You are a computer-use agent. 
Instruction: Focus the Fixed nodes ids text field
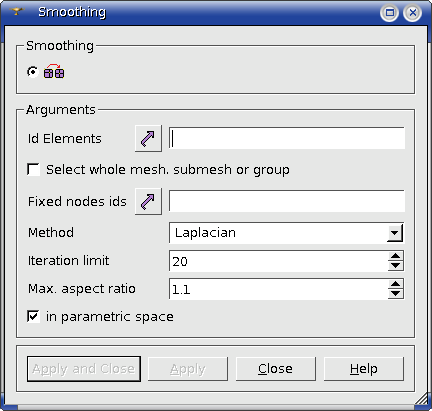[x=287, y=201]
